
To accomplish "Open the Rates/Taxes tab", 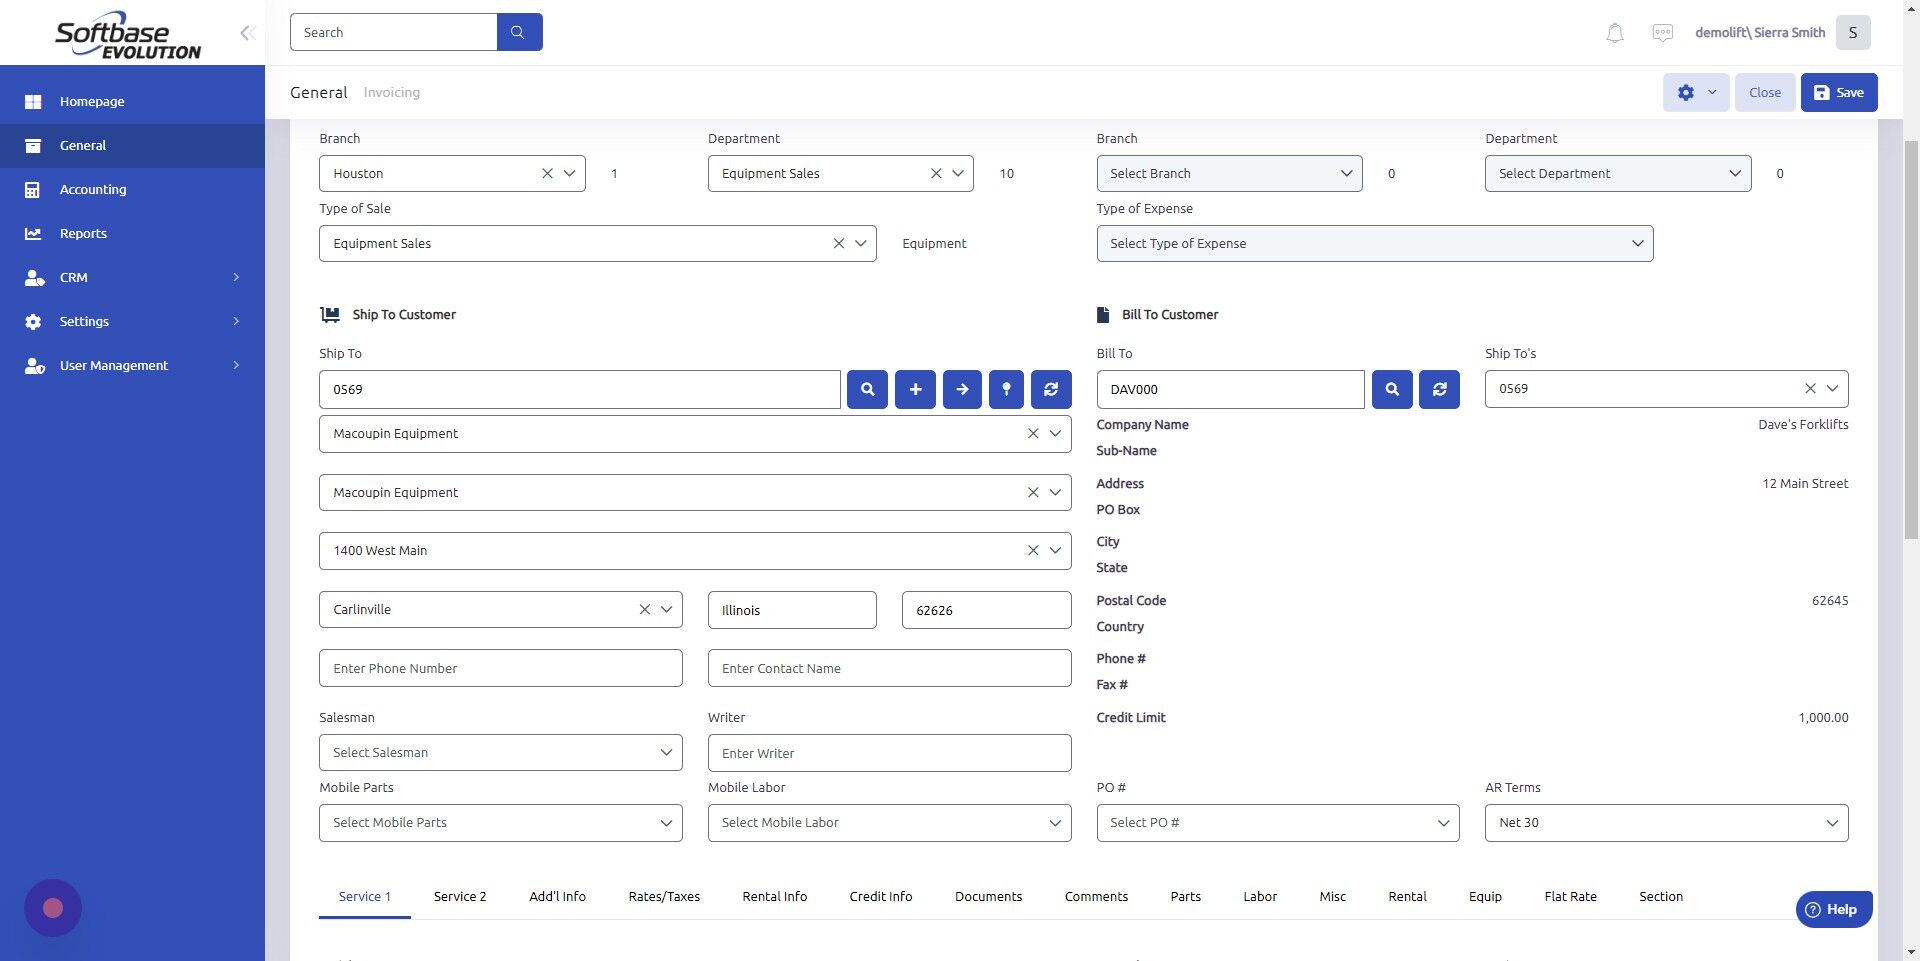I will 663,896.
